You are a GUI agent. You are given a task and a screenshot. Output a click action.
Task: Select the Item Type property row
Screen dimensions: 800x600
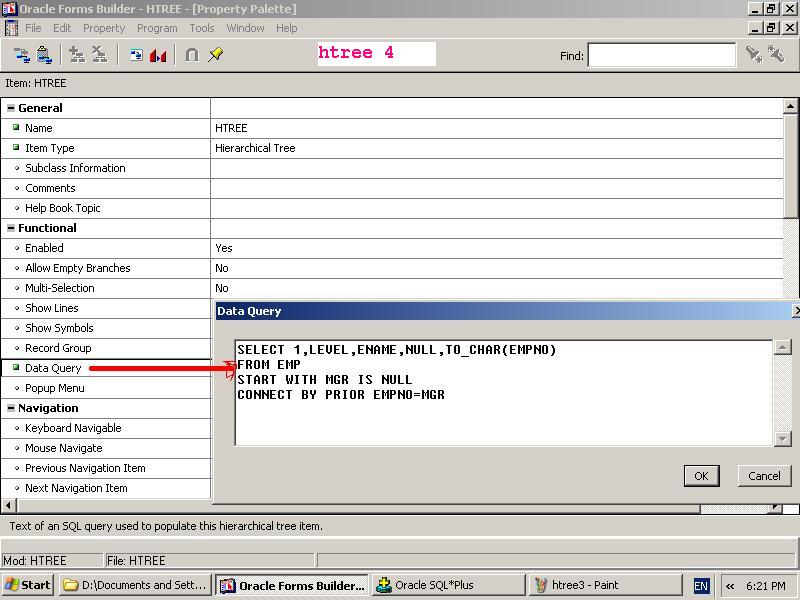[x=50, y=148]
